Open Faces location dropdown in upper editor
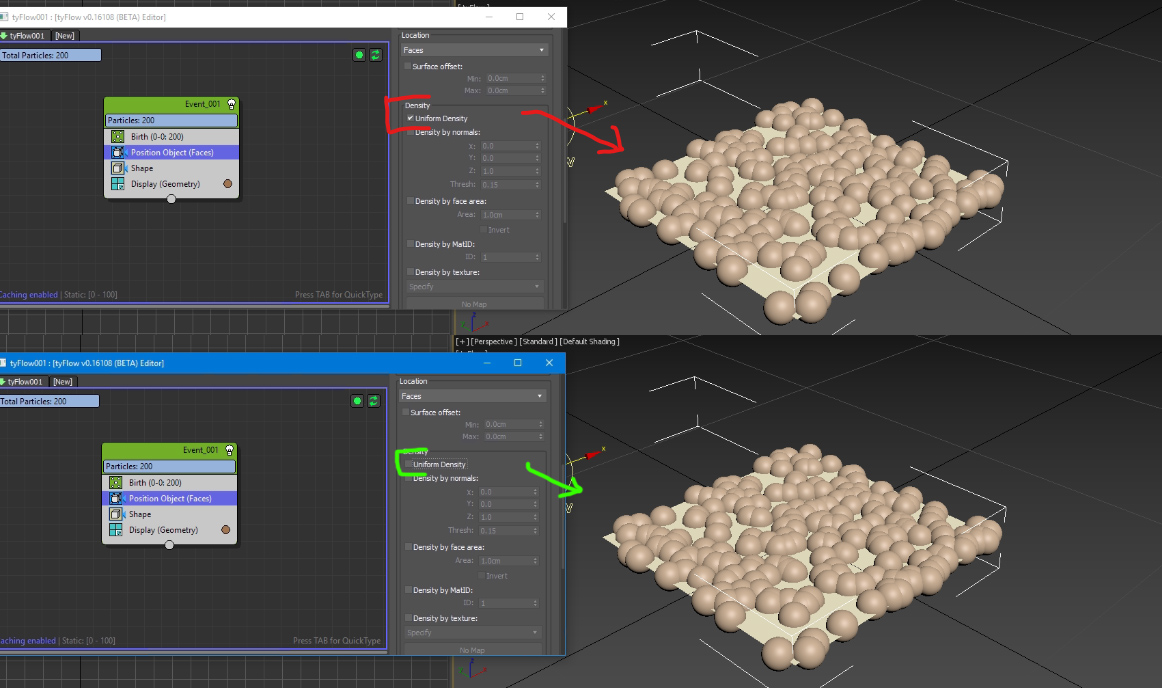The image size is (1162, 688). [474, 50]
